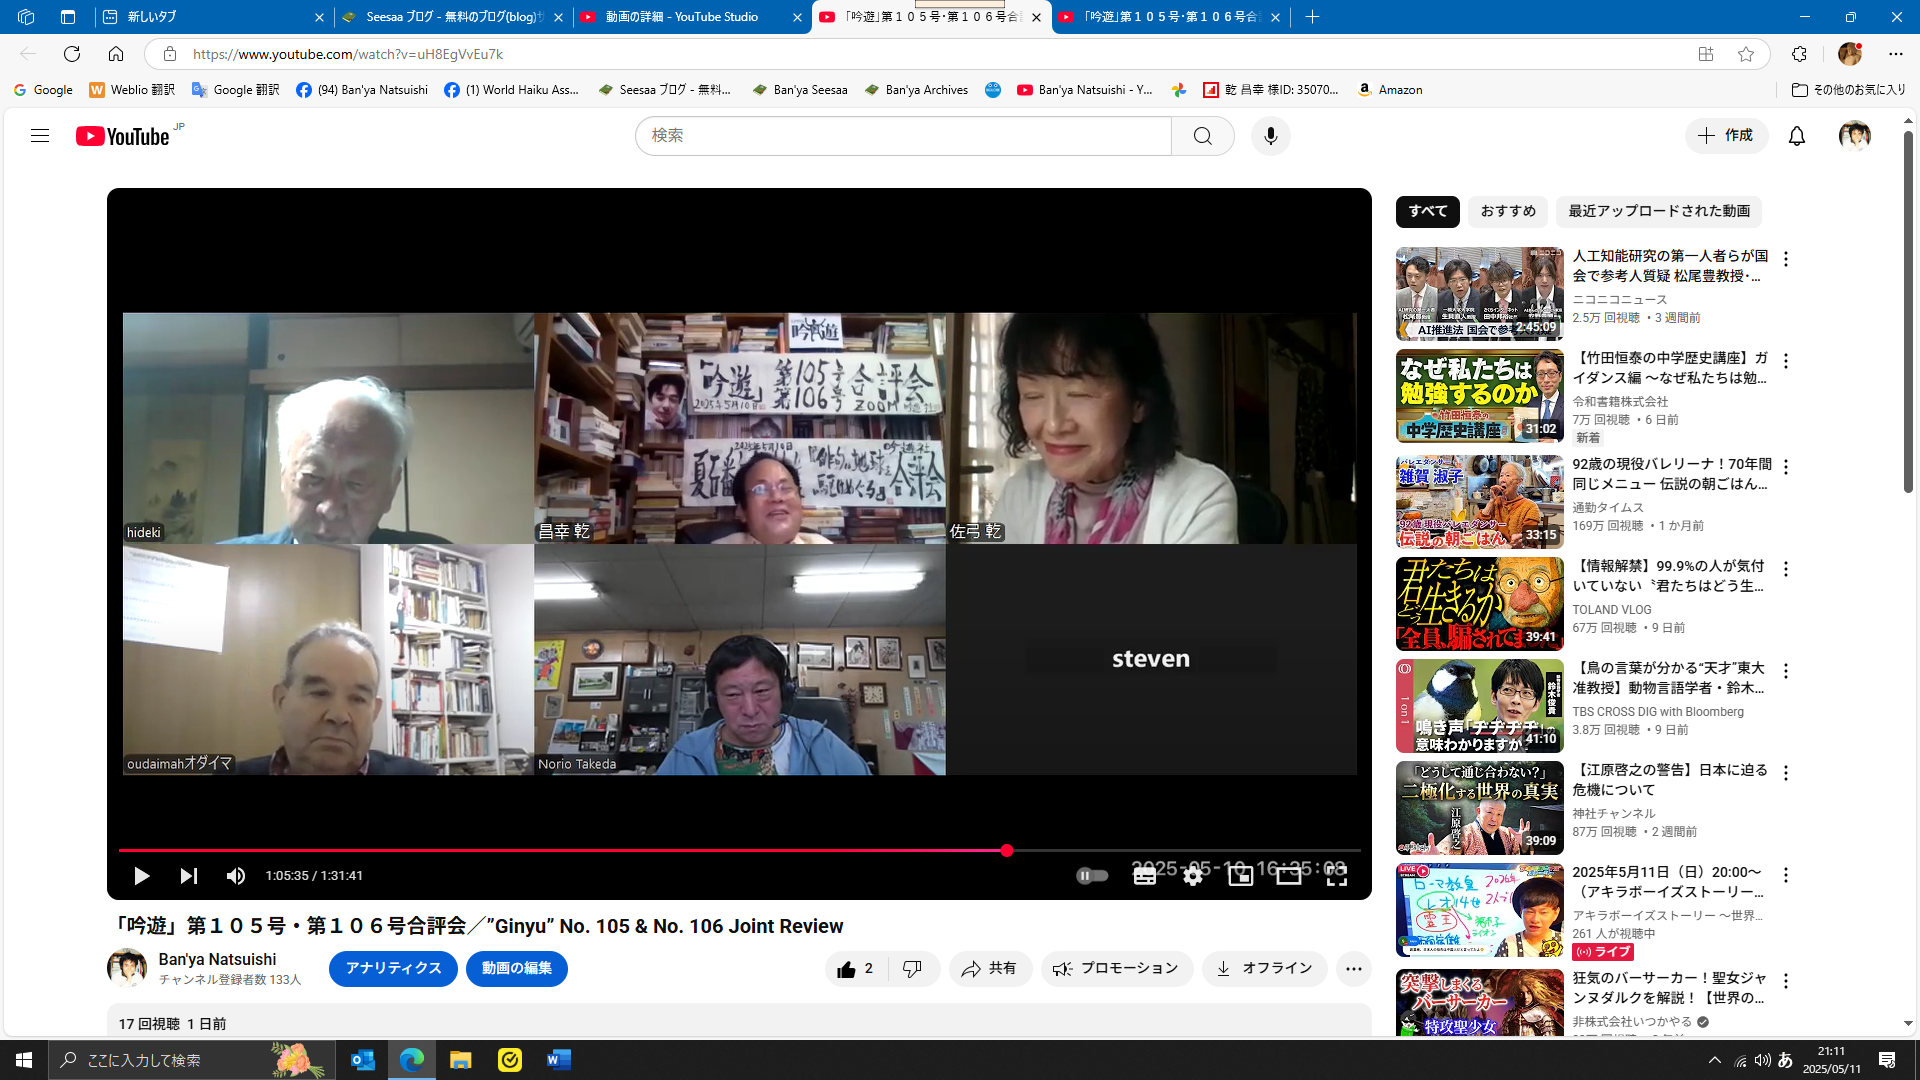Enter theater mode
Screen dimensions: 1920x1080
pyautogui.click(x=1288, y=875)
